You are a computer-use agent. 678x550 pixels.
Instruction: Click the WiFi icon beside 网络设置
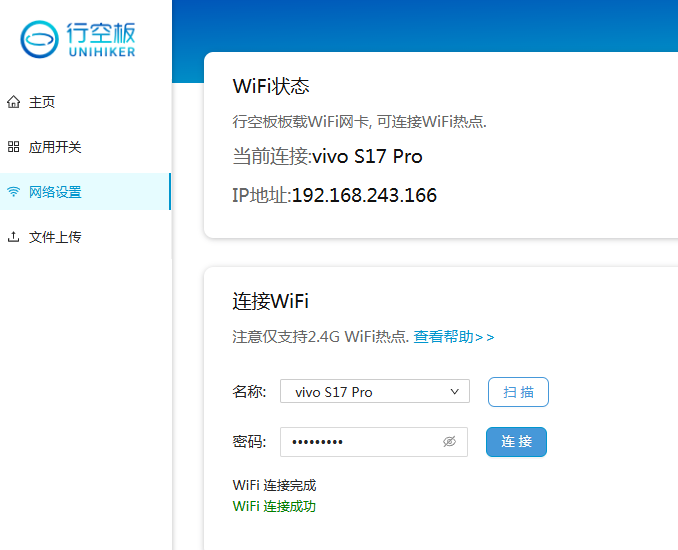(x=13, y=192)
